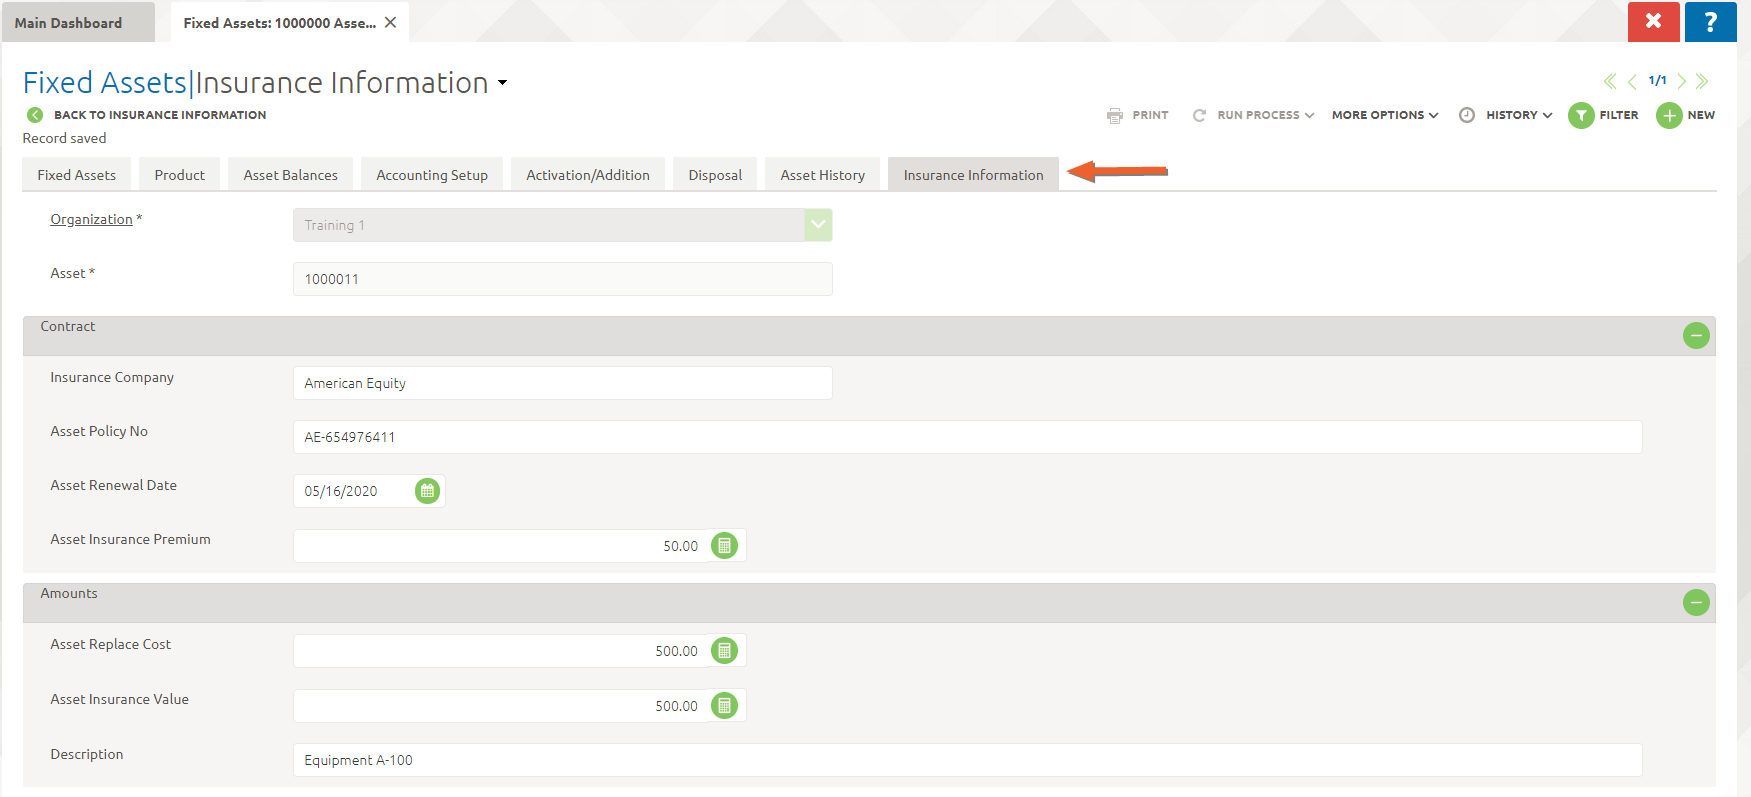The image size is (1751, 797).
Task: Open calculator for Asset Insurance Premium
Action: pyautogui.click(x=724, y=546)
